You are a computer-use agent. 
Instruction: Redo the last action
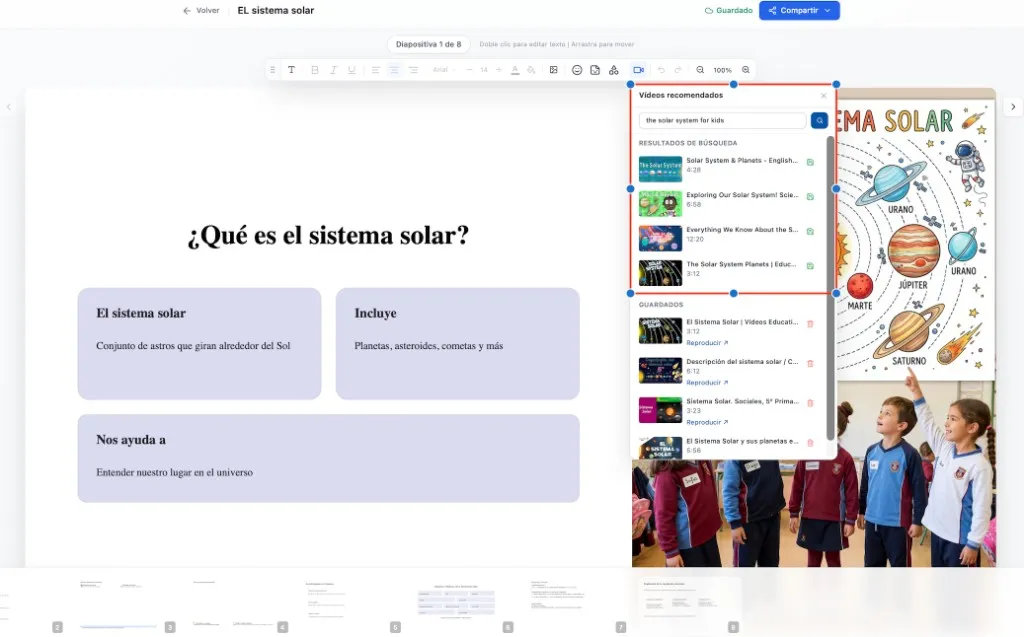[678, 70]
